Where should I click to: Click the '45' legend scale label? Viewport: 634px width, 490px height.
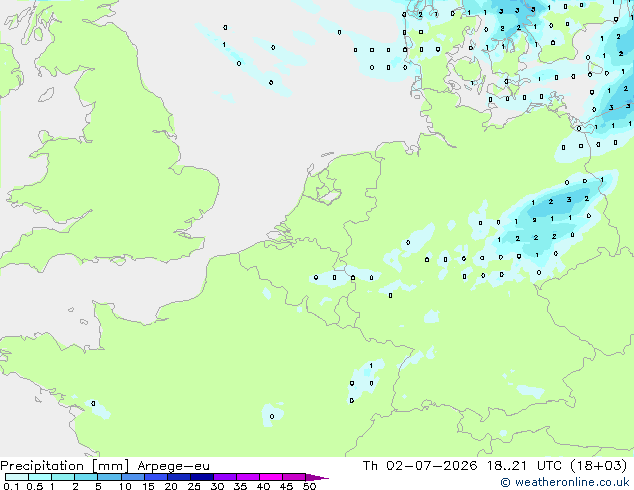click(286, 486)
